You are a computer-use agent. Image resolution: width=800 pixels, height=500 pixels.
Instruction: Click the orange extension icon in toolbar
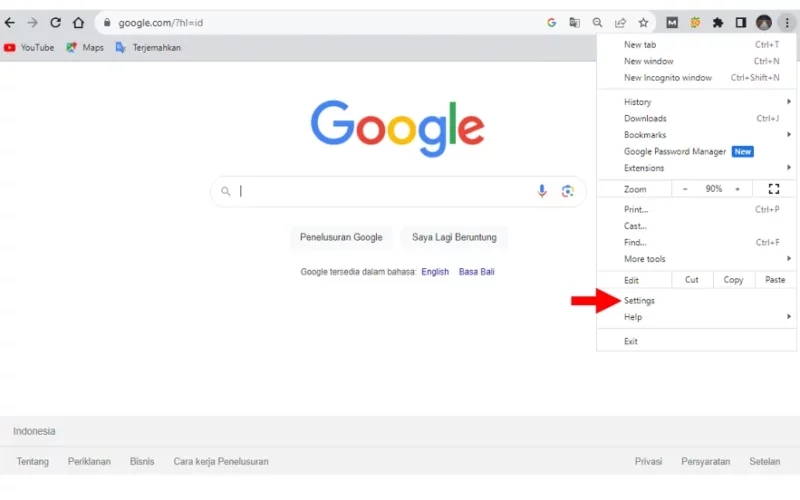tap(695, 22)
